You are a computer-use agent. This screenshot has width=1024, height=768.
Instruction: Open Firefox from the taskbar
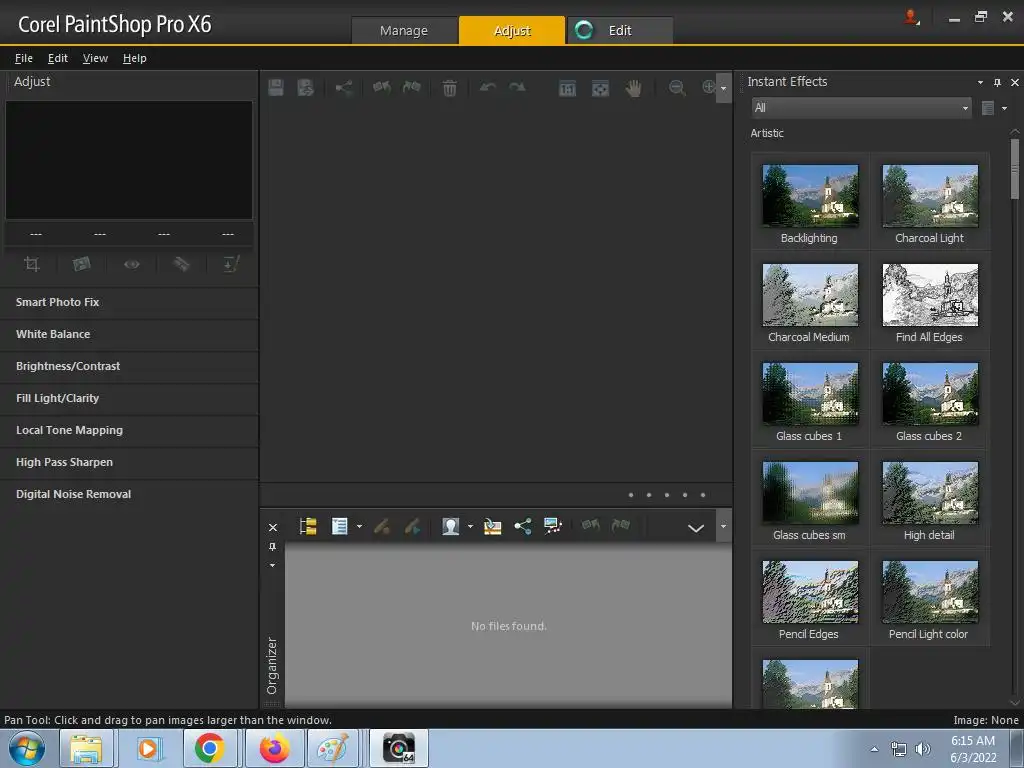(x=275, y=748)
